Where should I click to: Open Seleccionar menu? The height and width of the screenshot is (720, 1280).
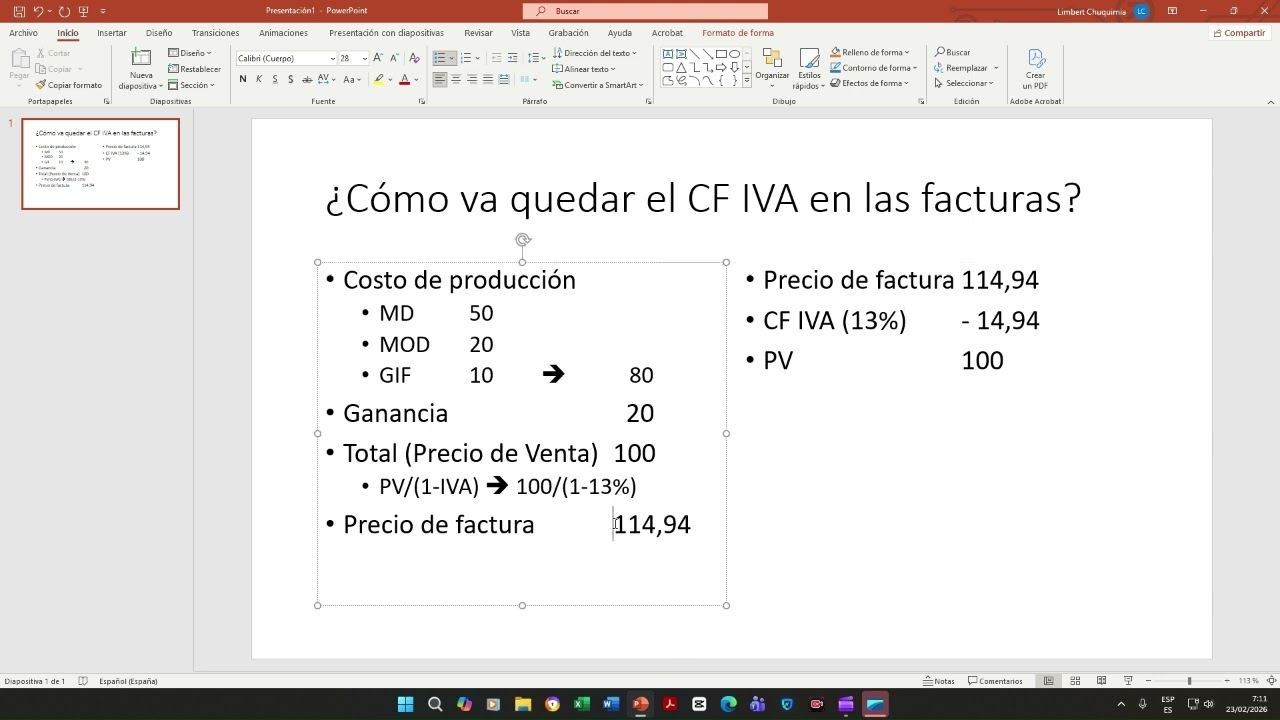point(964,83)
